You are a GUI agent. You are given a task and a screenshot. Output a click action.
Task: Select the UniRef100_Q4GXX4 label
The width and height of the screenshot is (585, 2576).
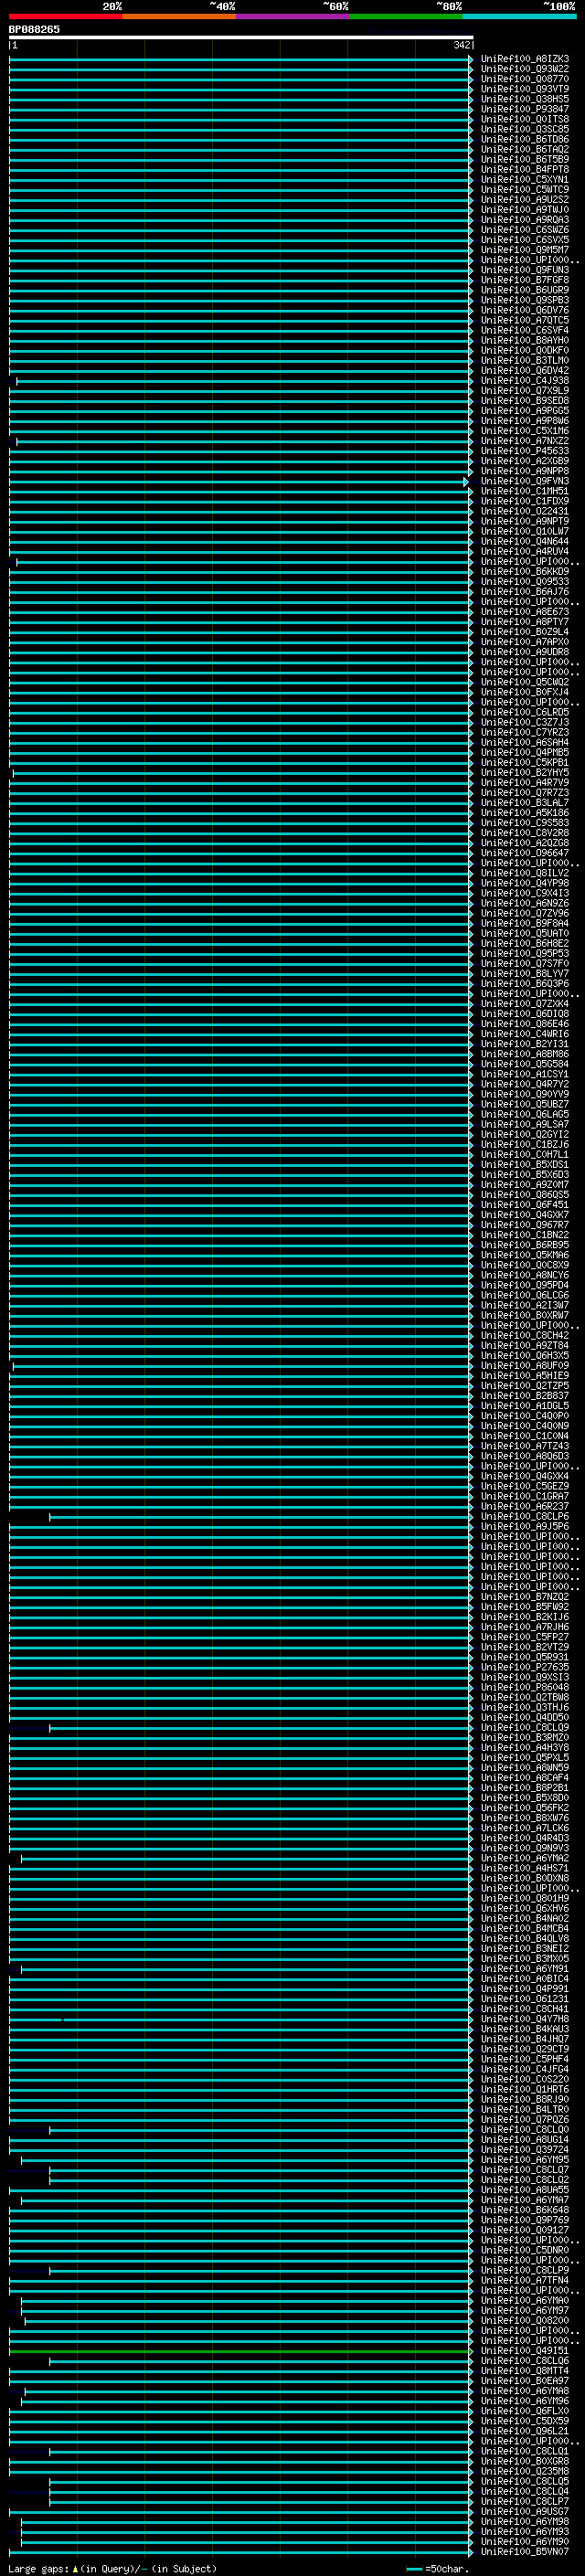525,1476
